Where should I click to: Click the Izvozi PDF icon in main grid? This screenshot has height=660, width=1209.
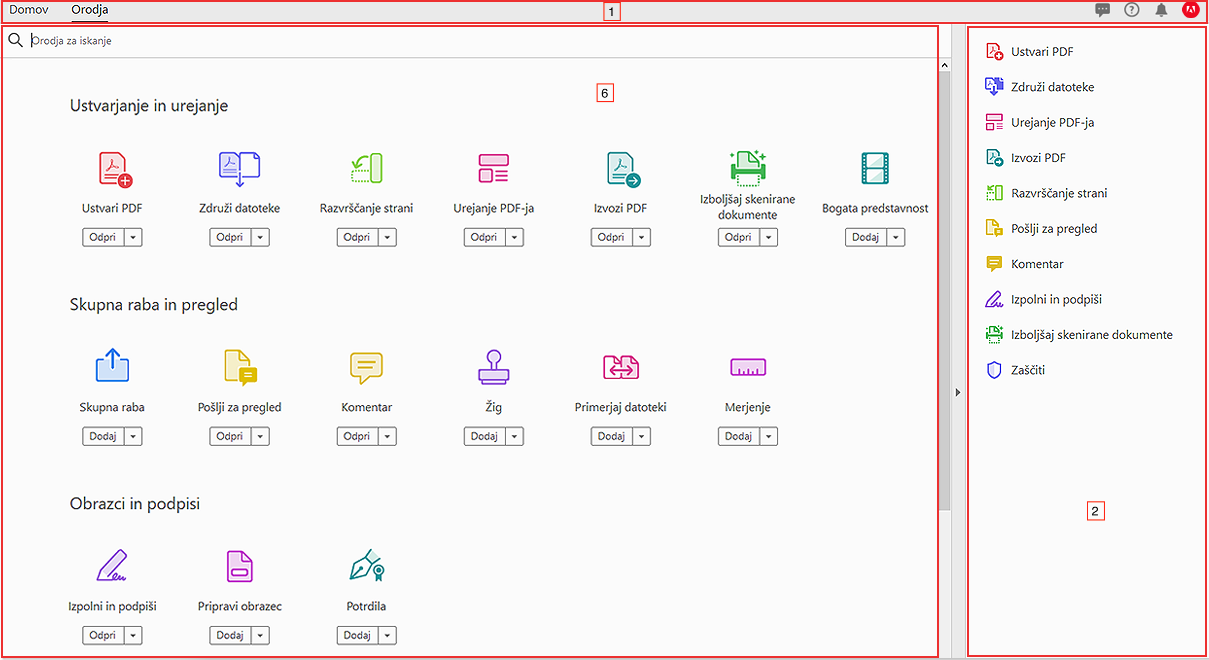click(624, 170)
